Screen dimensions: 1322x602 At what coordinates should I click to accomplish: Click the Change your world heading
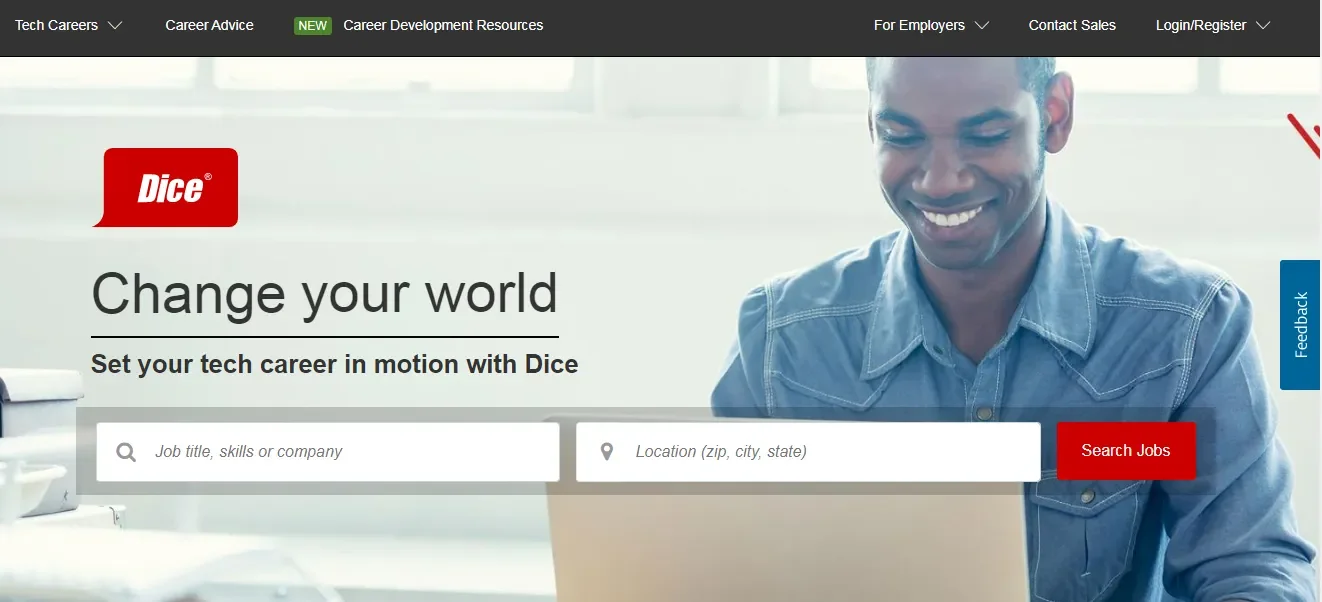click(324, 294)
